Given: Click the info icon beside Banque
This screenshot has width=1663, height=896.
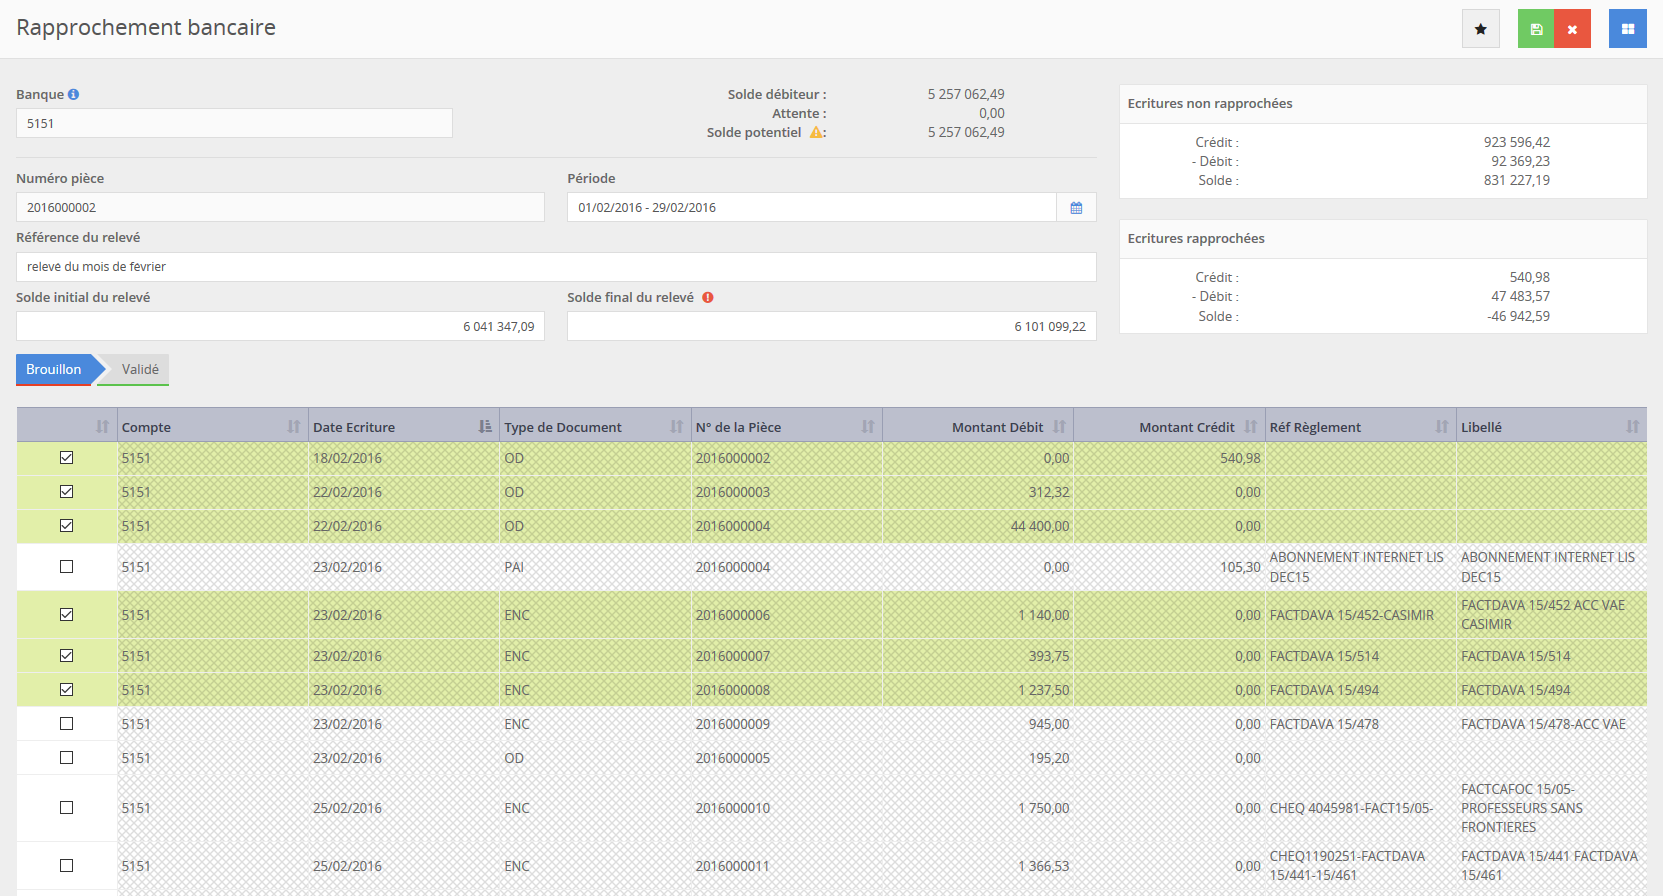Looking at the screenshot, I should click(x=73, y=95).
